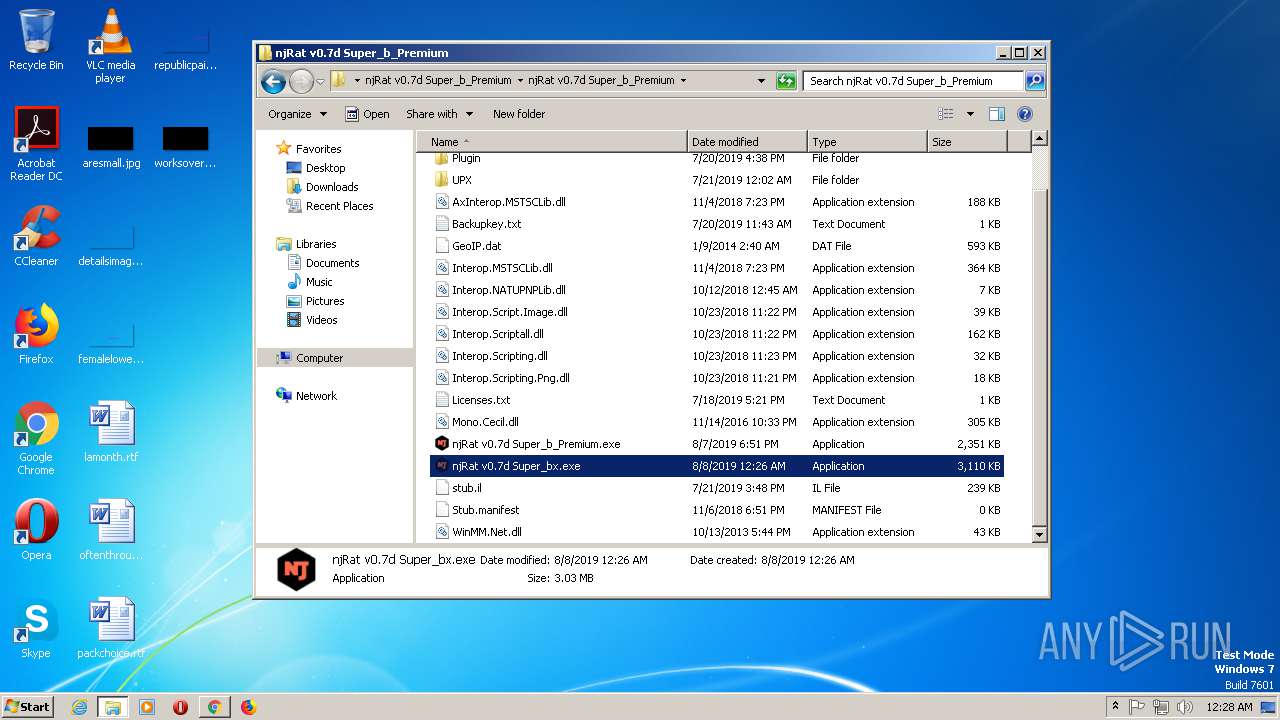Open Pictures library

click(325, 301)
